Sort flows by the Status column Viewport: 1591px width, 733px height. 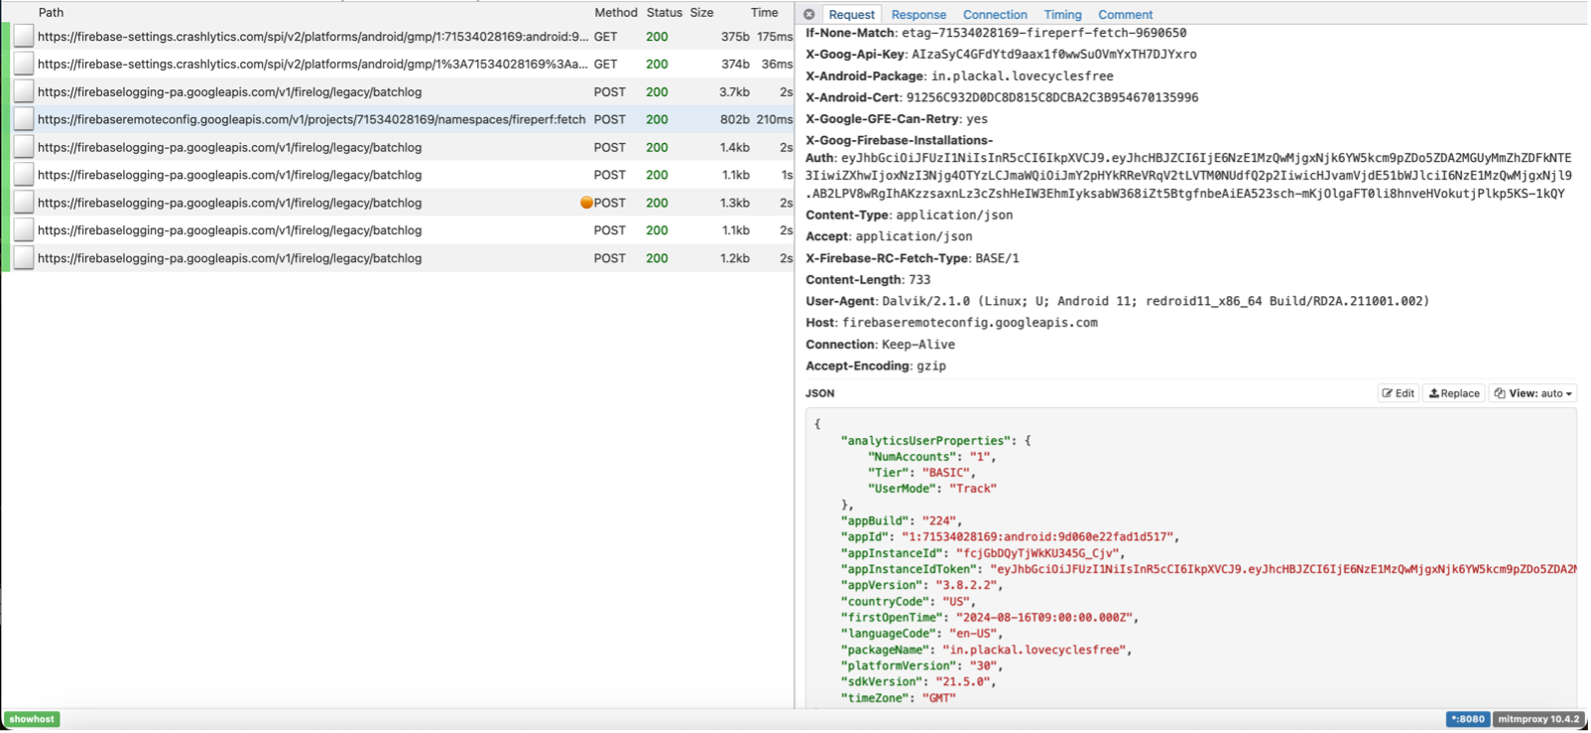[664, 13]
